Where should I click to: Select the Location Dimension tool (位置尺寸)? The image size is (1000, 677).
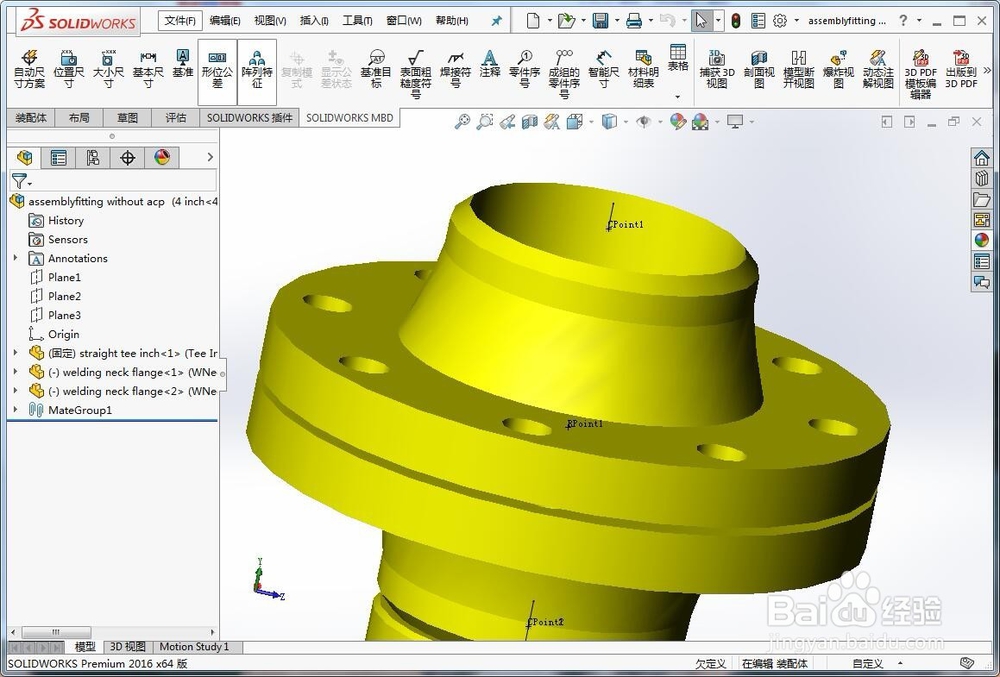tap(69, 70)
